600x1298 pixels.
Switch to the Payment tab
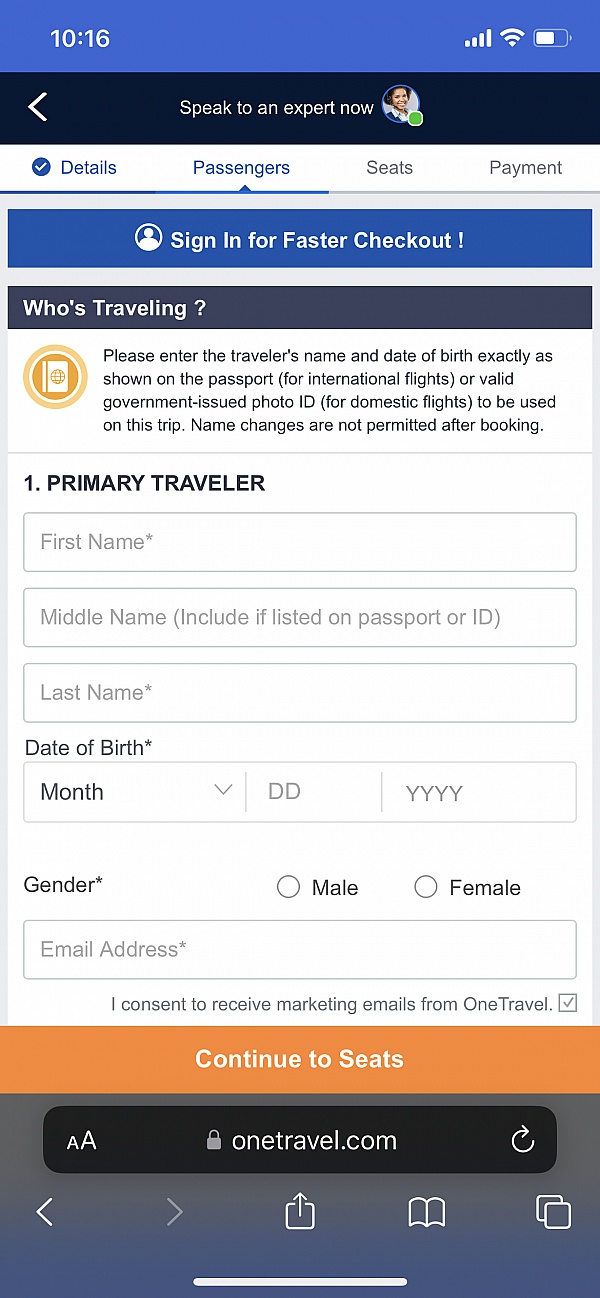coord(525,168)
